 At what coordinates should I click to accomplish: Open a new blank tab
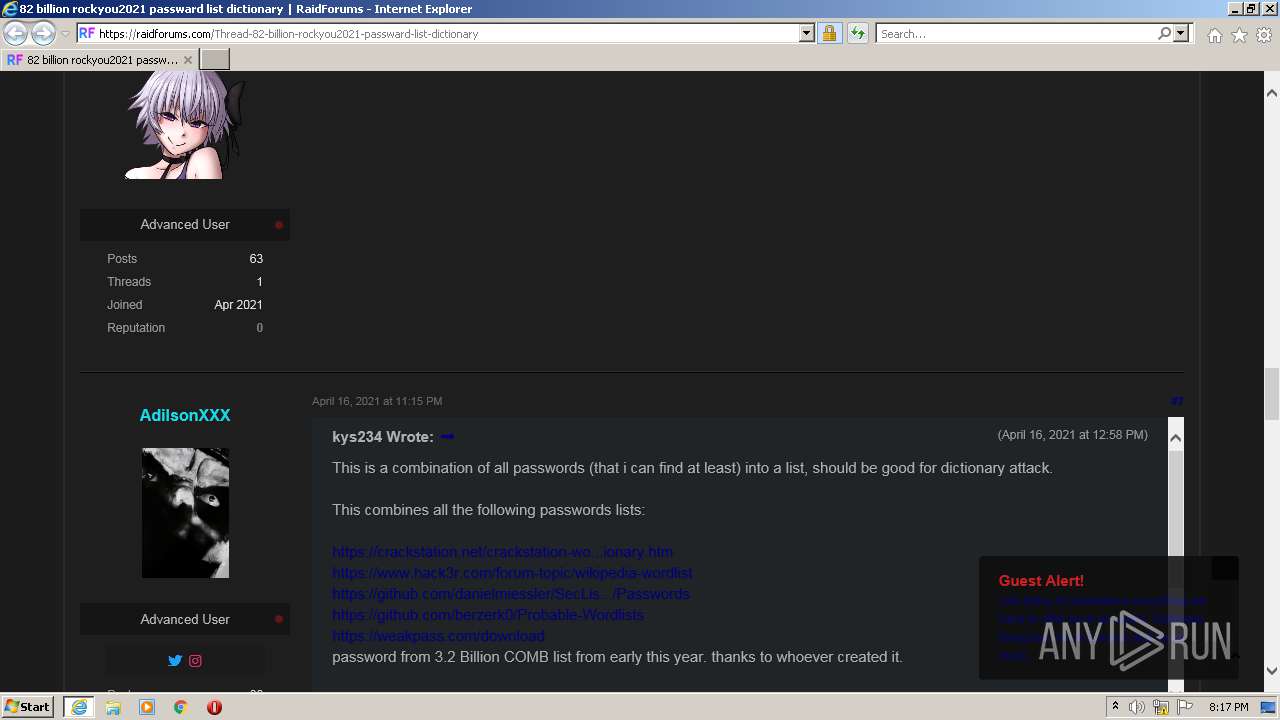pos(215,60)
